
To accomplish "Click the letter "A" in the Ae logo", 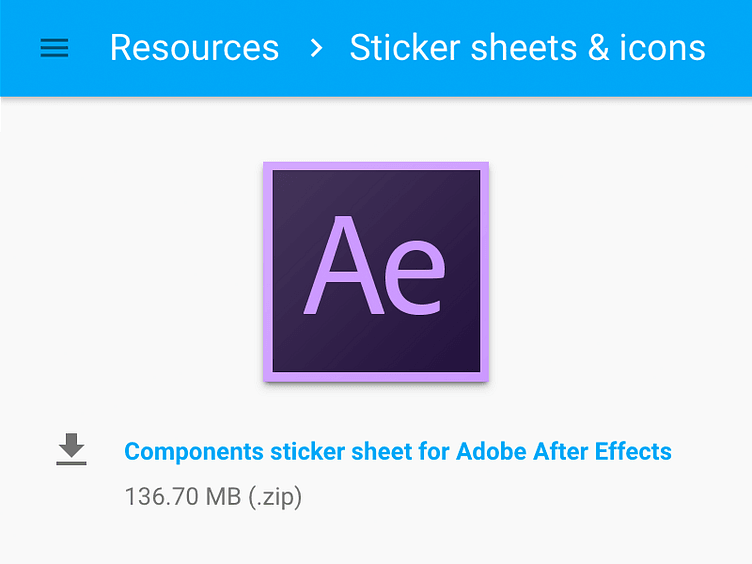I will 344,265.
